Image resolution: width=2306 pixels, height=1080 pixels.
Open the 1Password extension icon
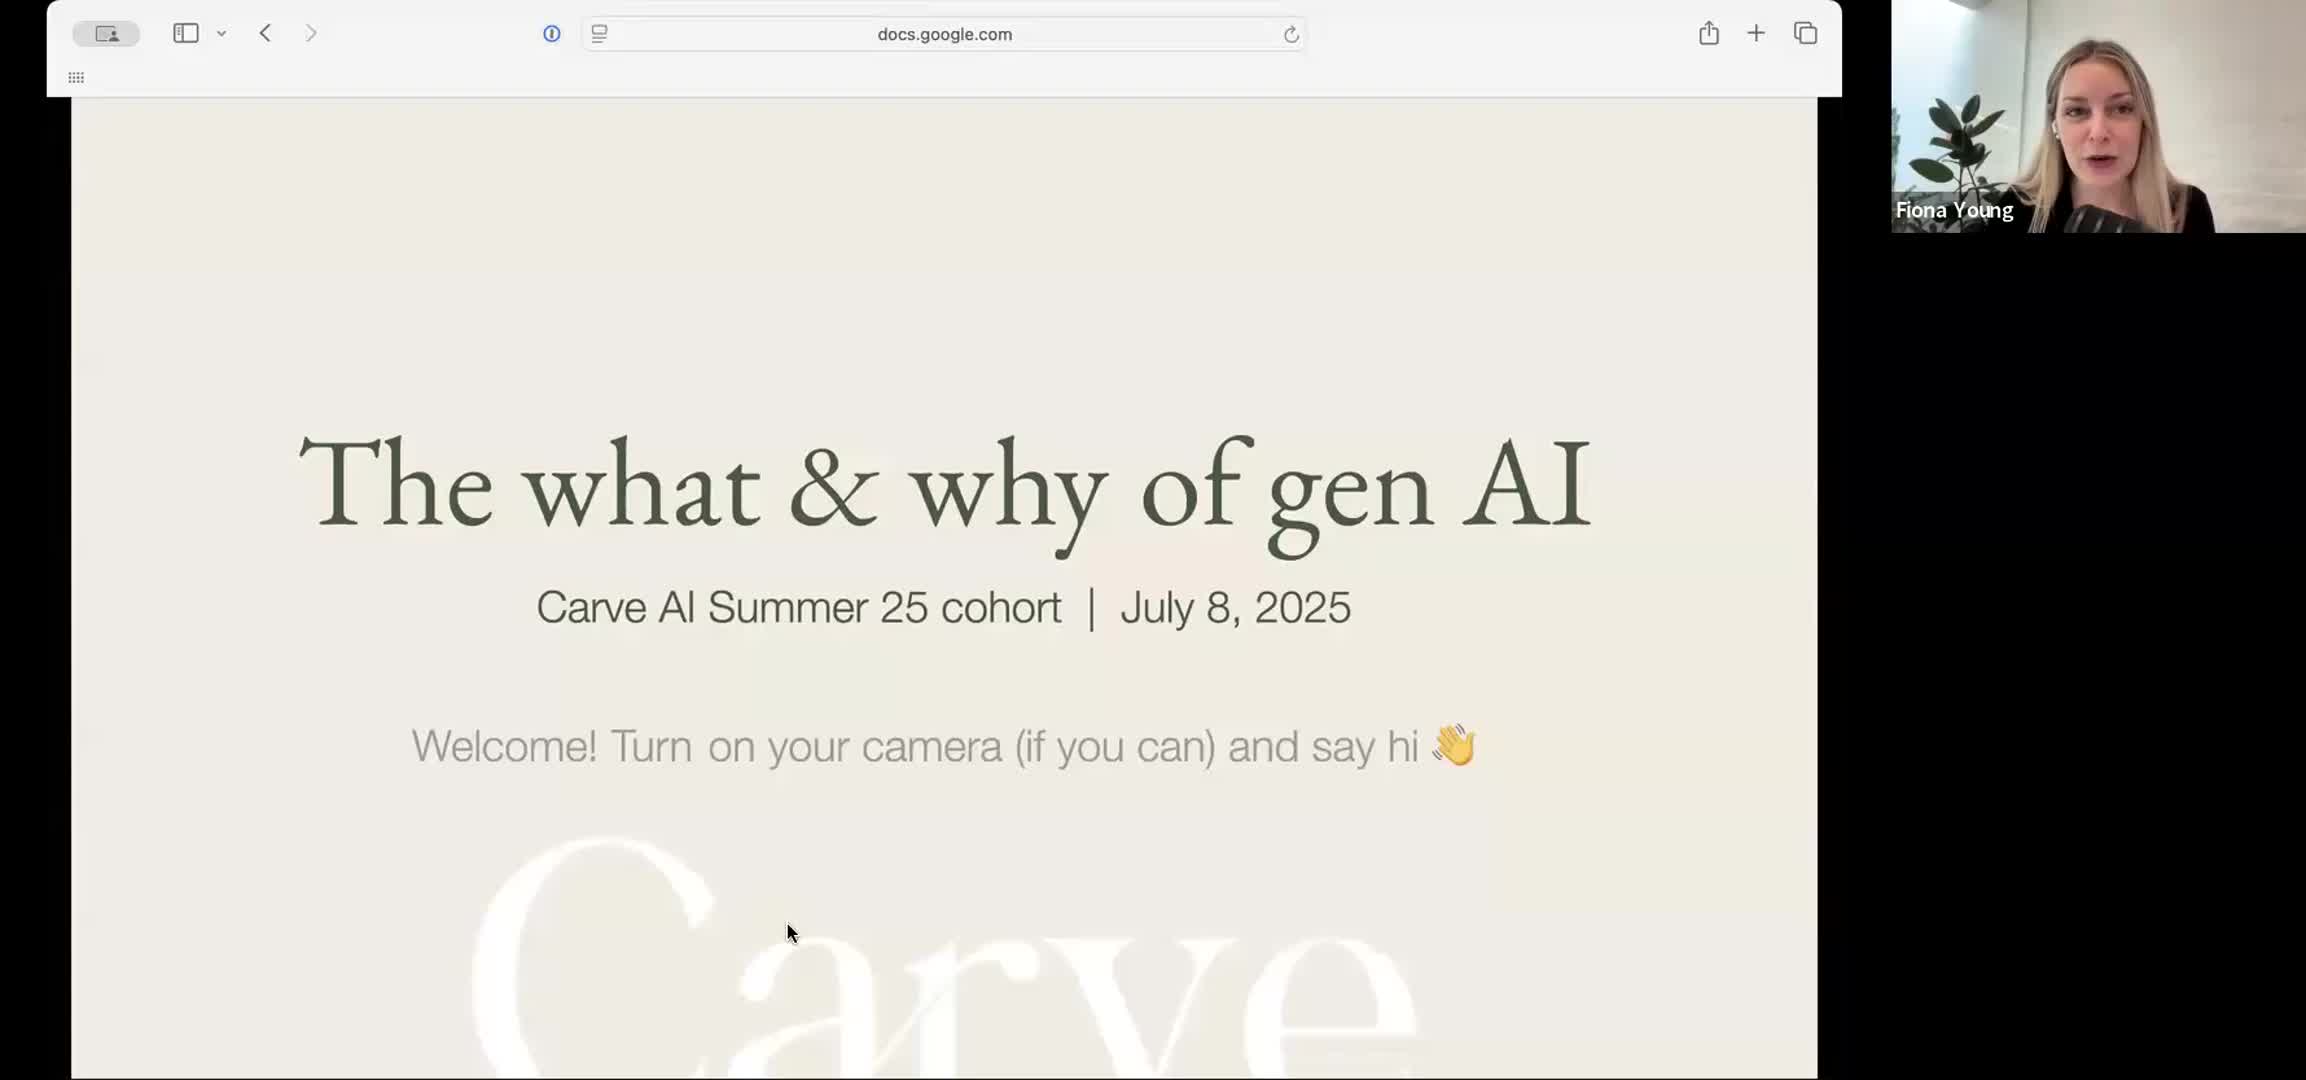(551, 34)
